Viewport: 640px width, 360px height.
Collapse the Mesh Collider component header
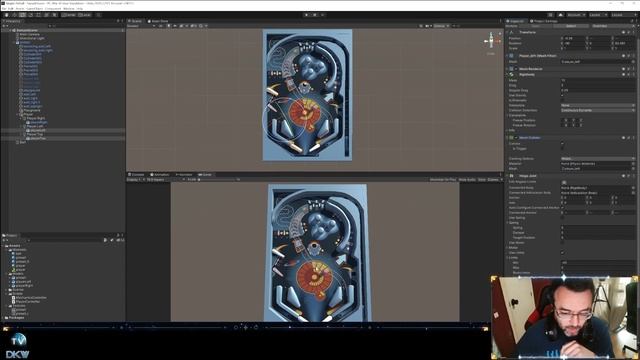click(x=508, y=138)
